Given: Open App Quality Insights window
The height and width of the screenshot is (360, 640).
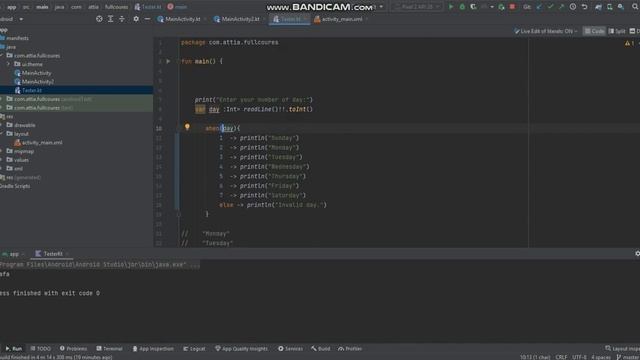Looking at the screenshot, I should click(241, 349).
